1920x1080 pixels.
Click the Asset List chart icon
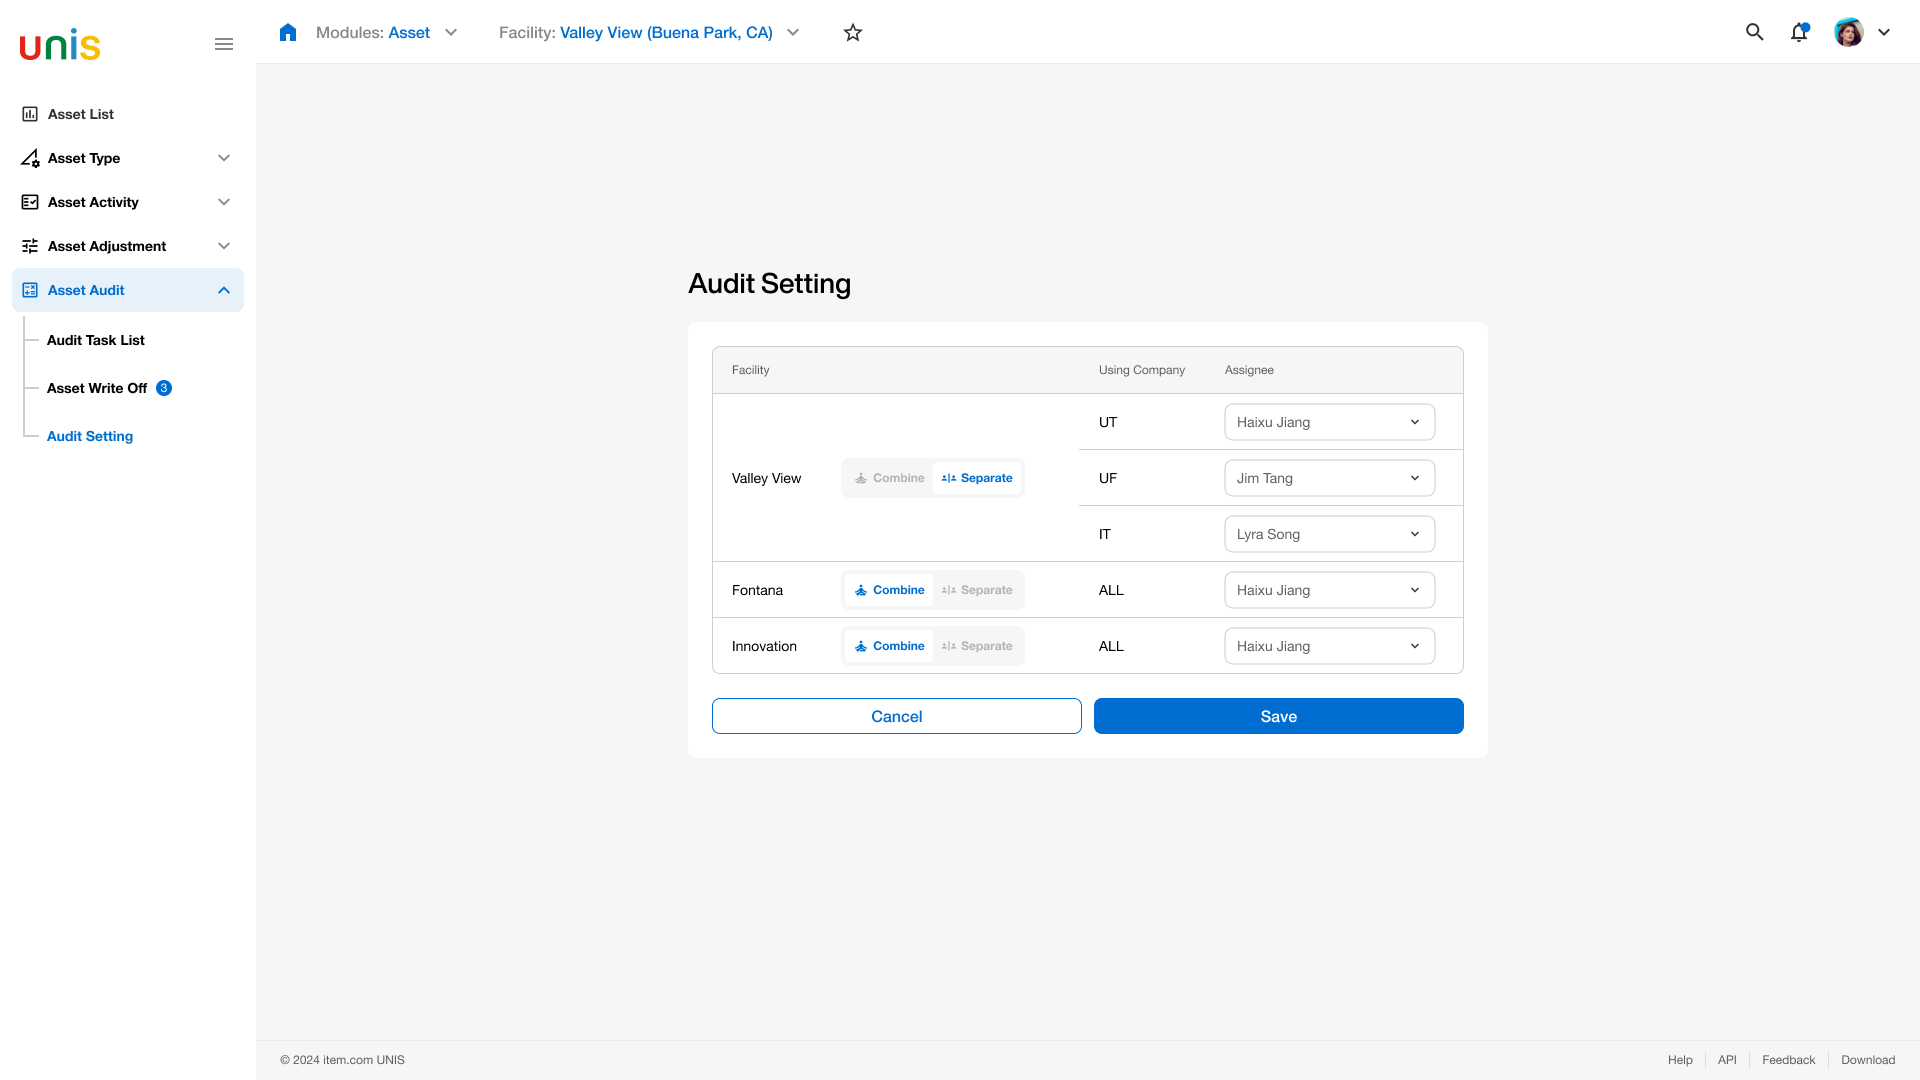click(30, 114)
